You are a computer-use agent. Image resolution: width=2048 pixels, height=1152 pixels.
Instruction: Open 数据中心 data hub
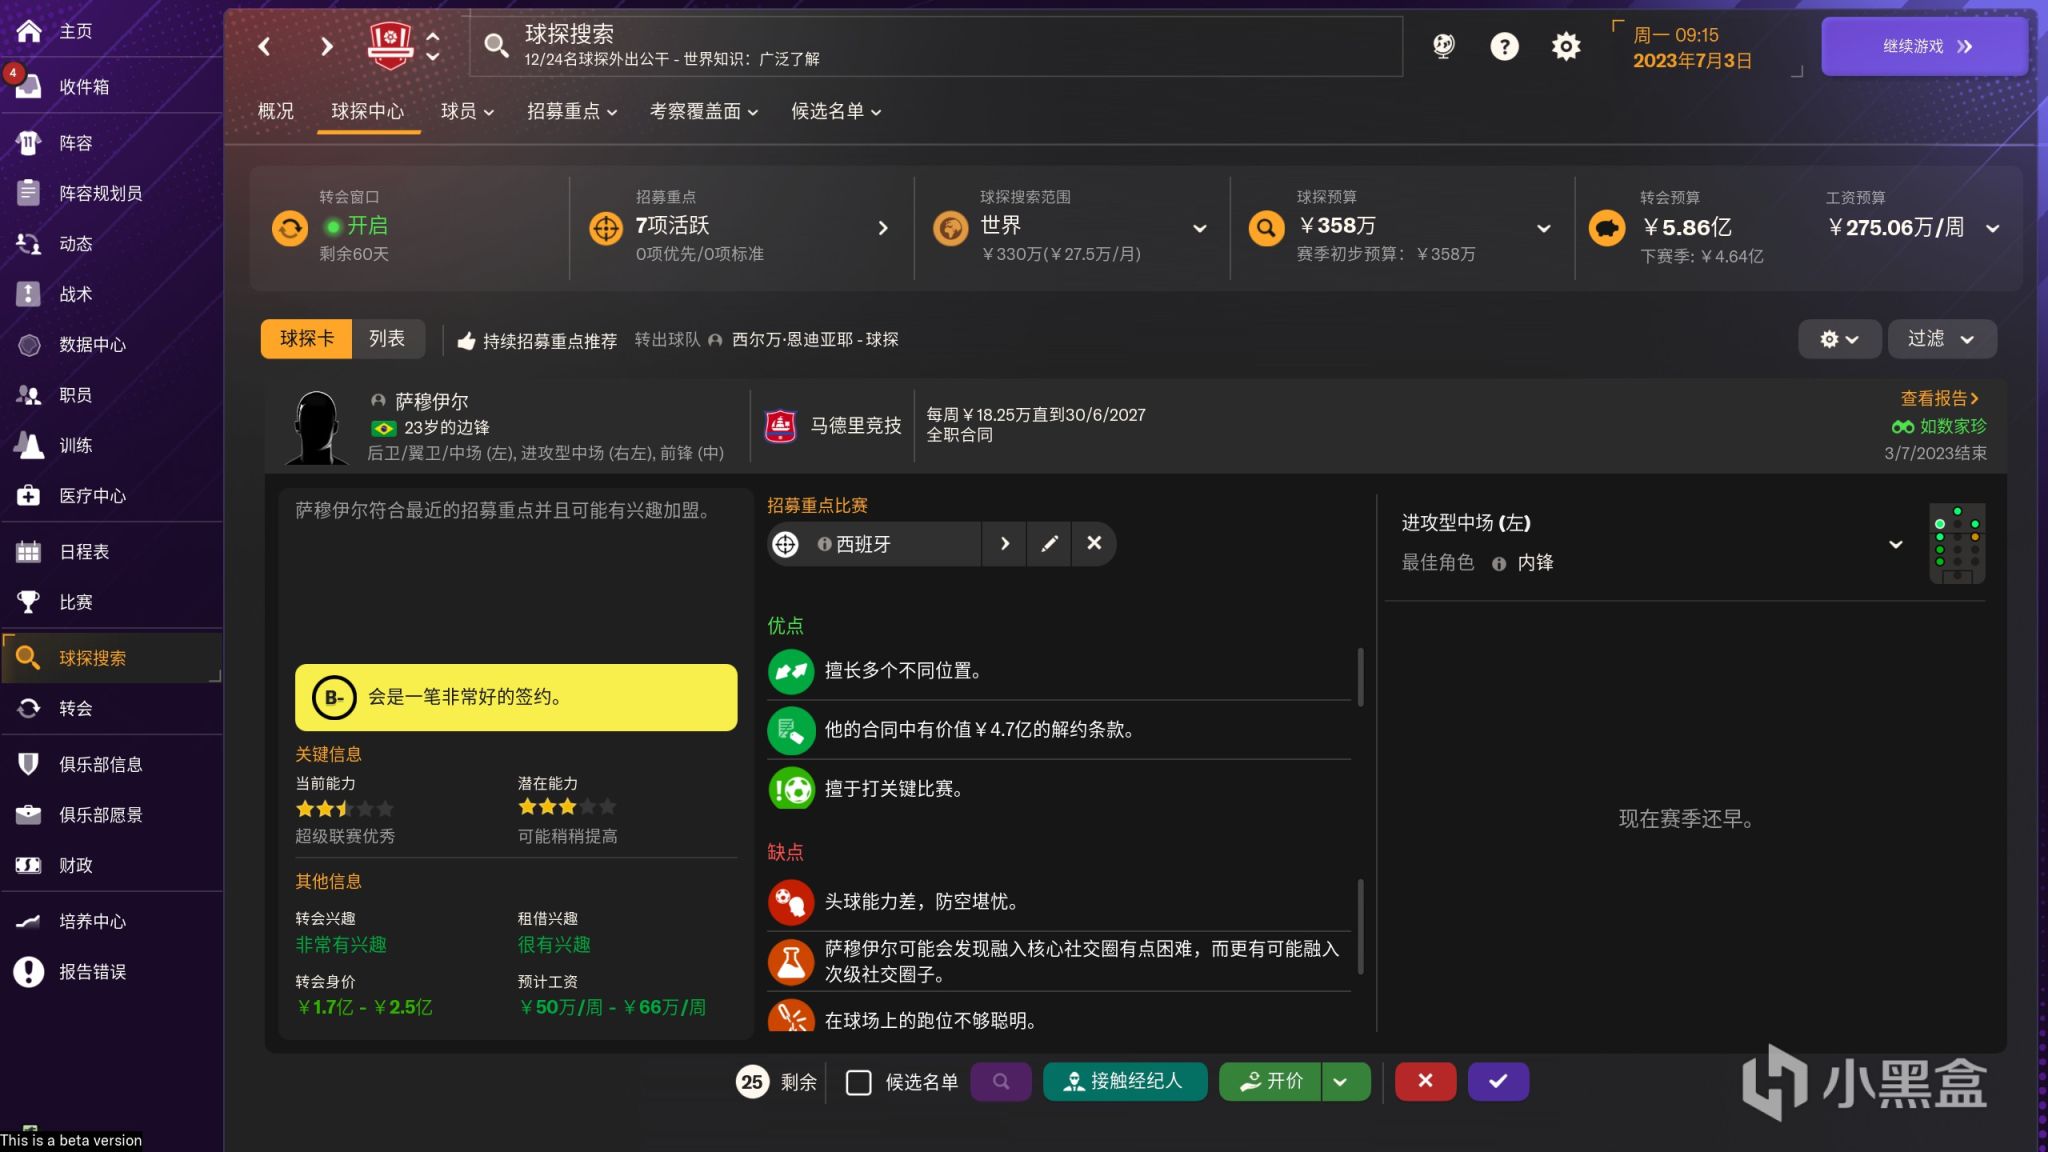(111, 345)
